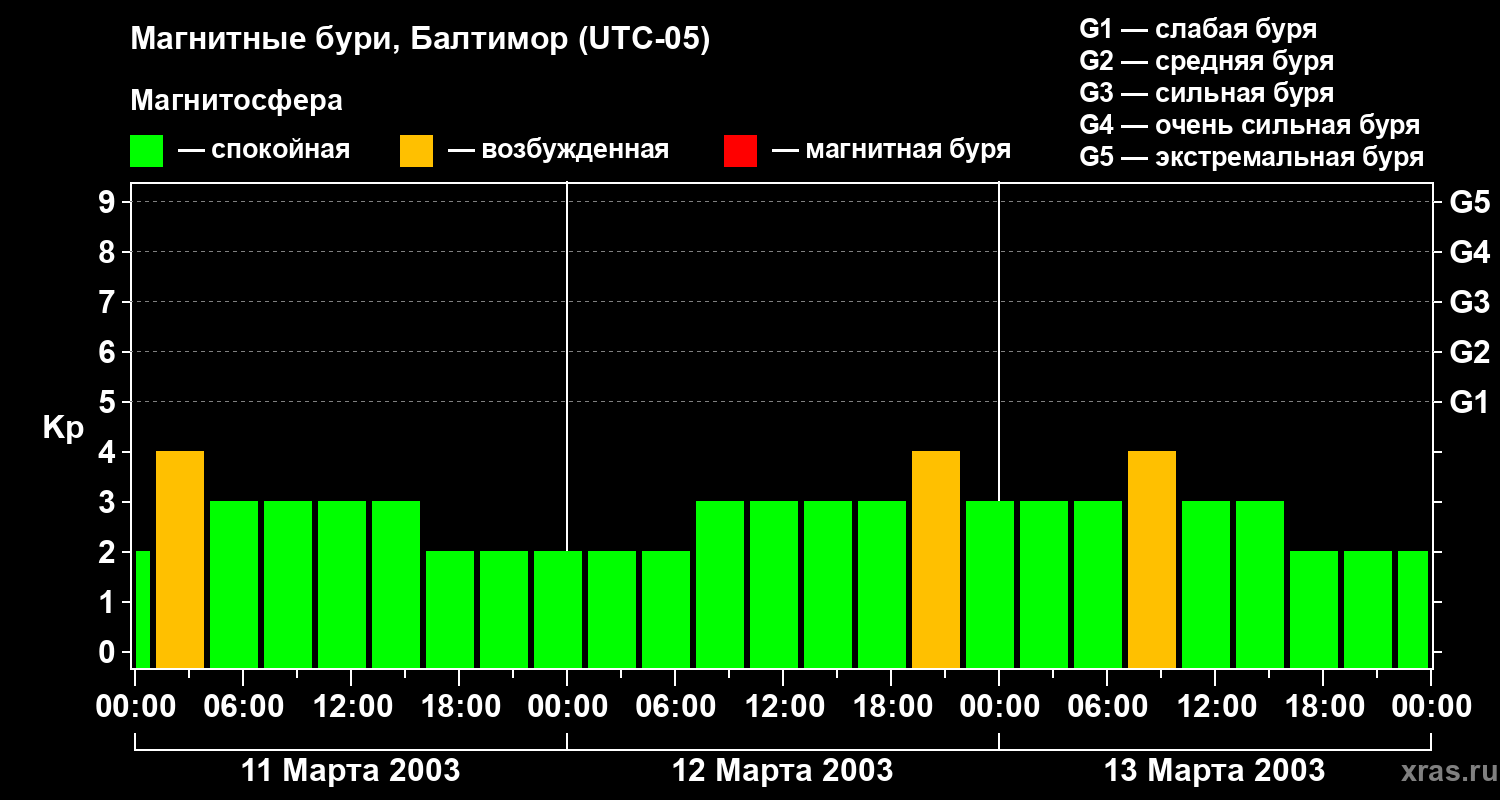Screen dimensions: 1500x800
Task: Click the '— магнитная буря' legend label
Action: click(x=892, y=150)
